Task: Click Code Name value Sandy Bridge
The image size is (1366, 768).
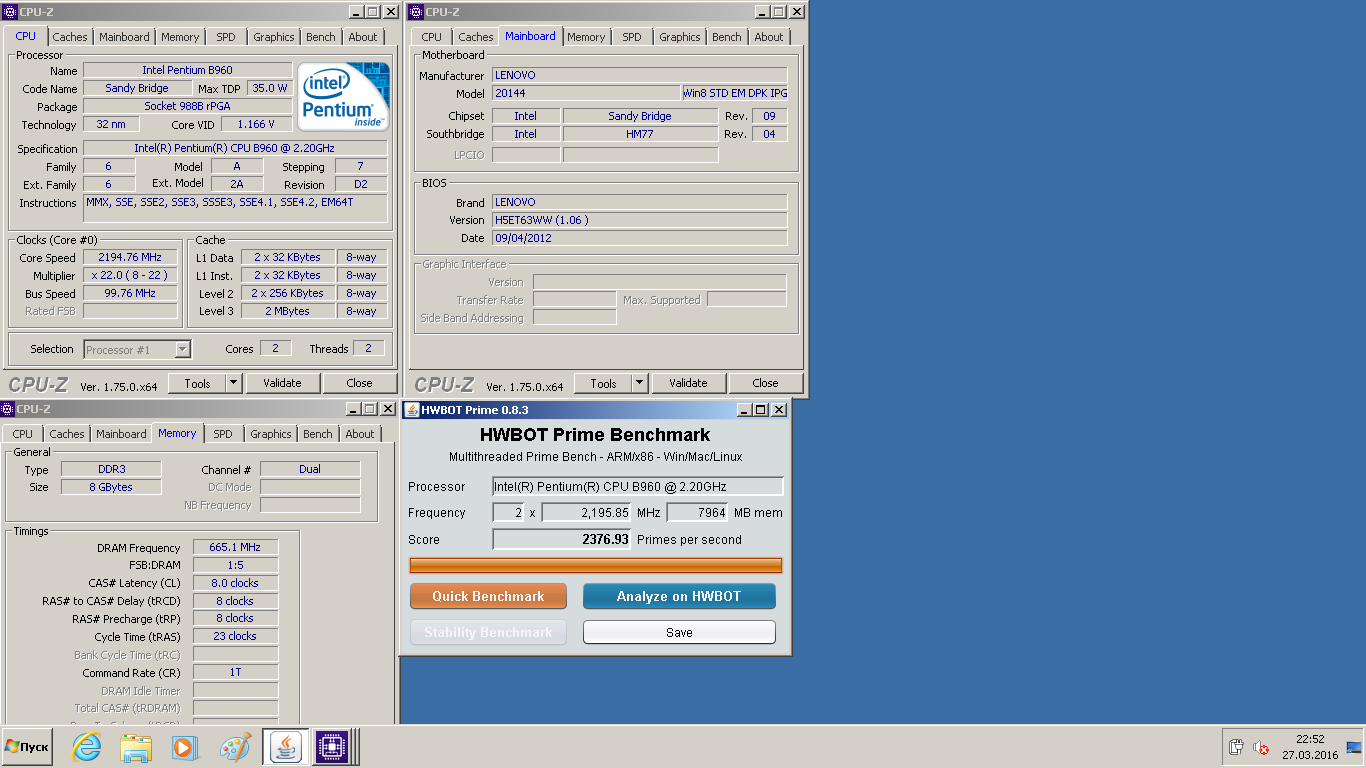Action: point(137,88)
